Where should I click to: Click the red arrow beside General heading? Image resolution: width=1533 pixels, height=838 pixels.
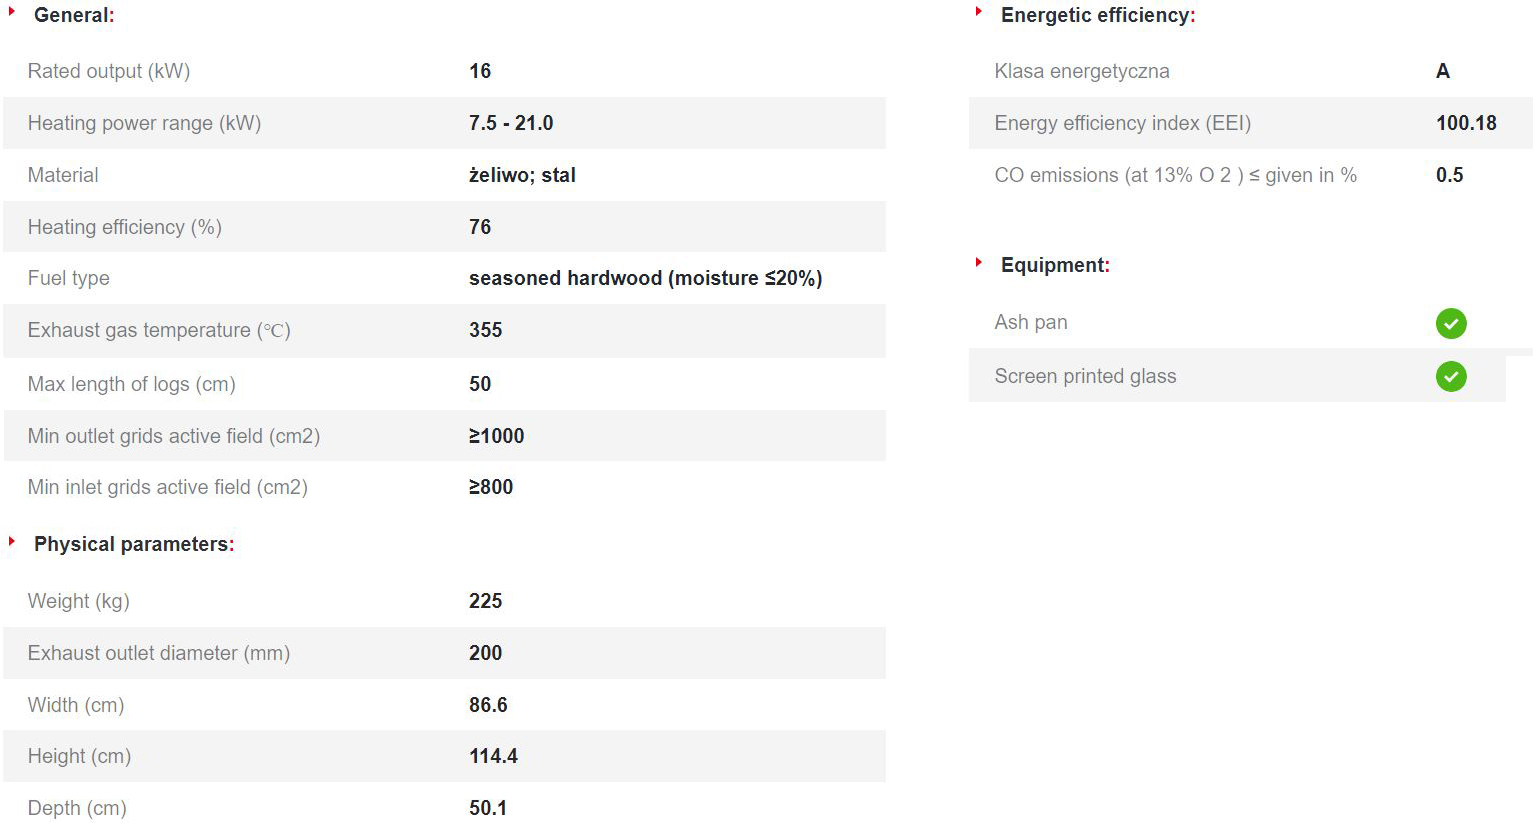(12, 11)
